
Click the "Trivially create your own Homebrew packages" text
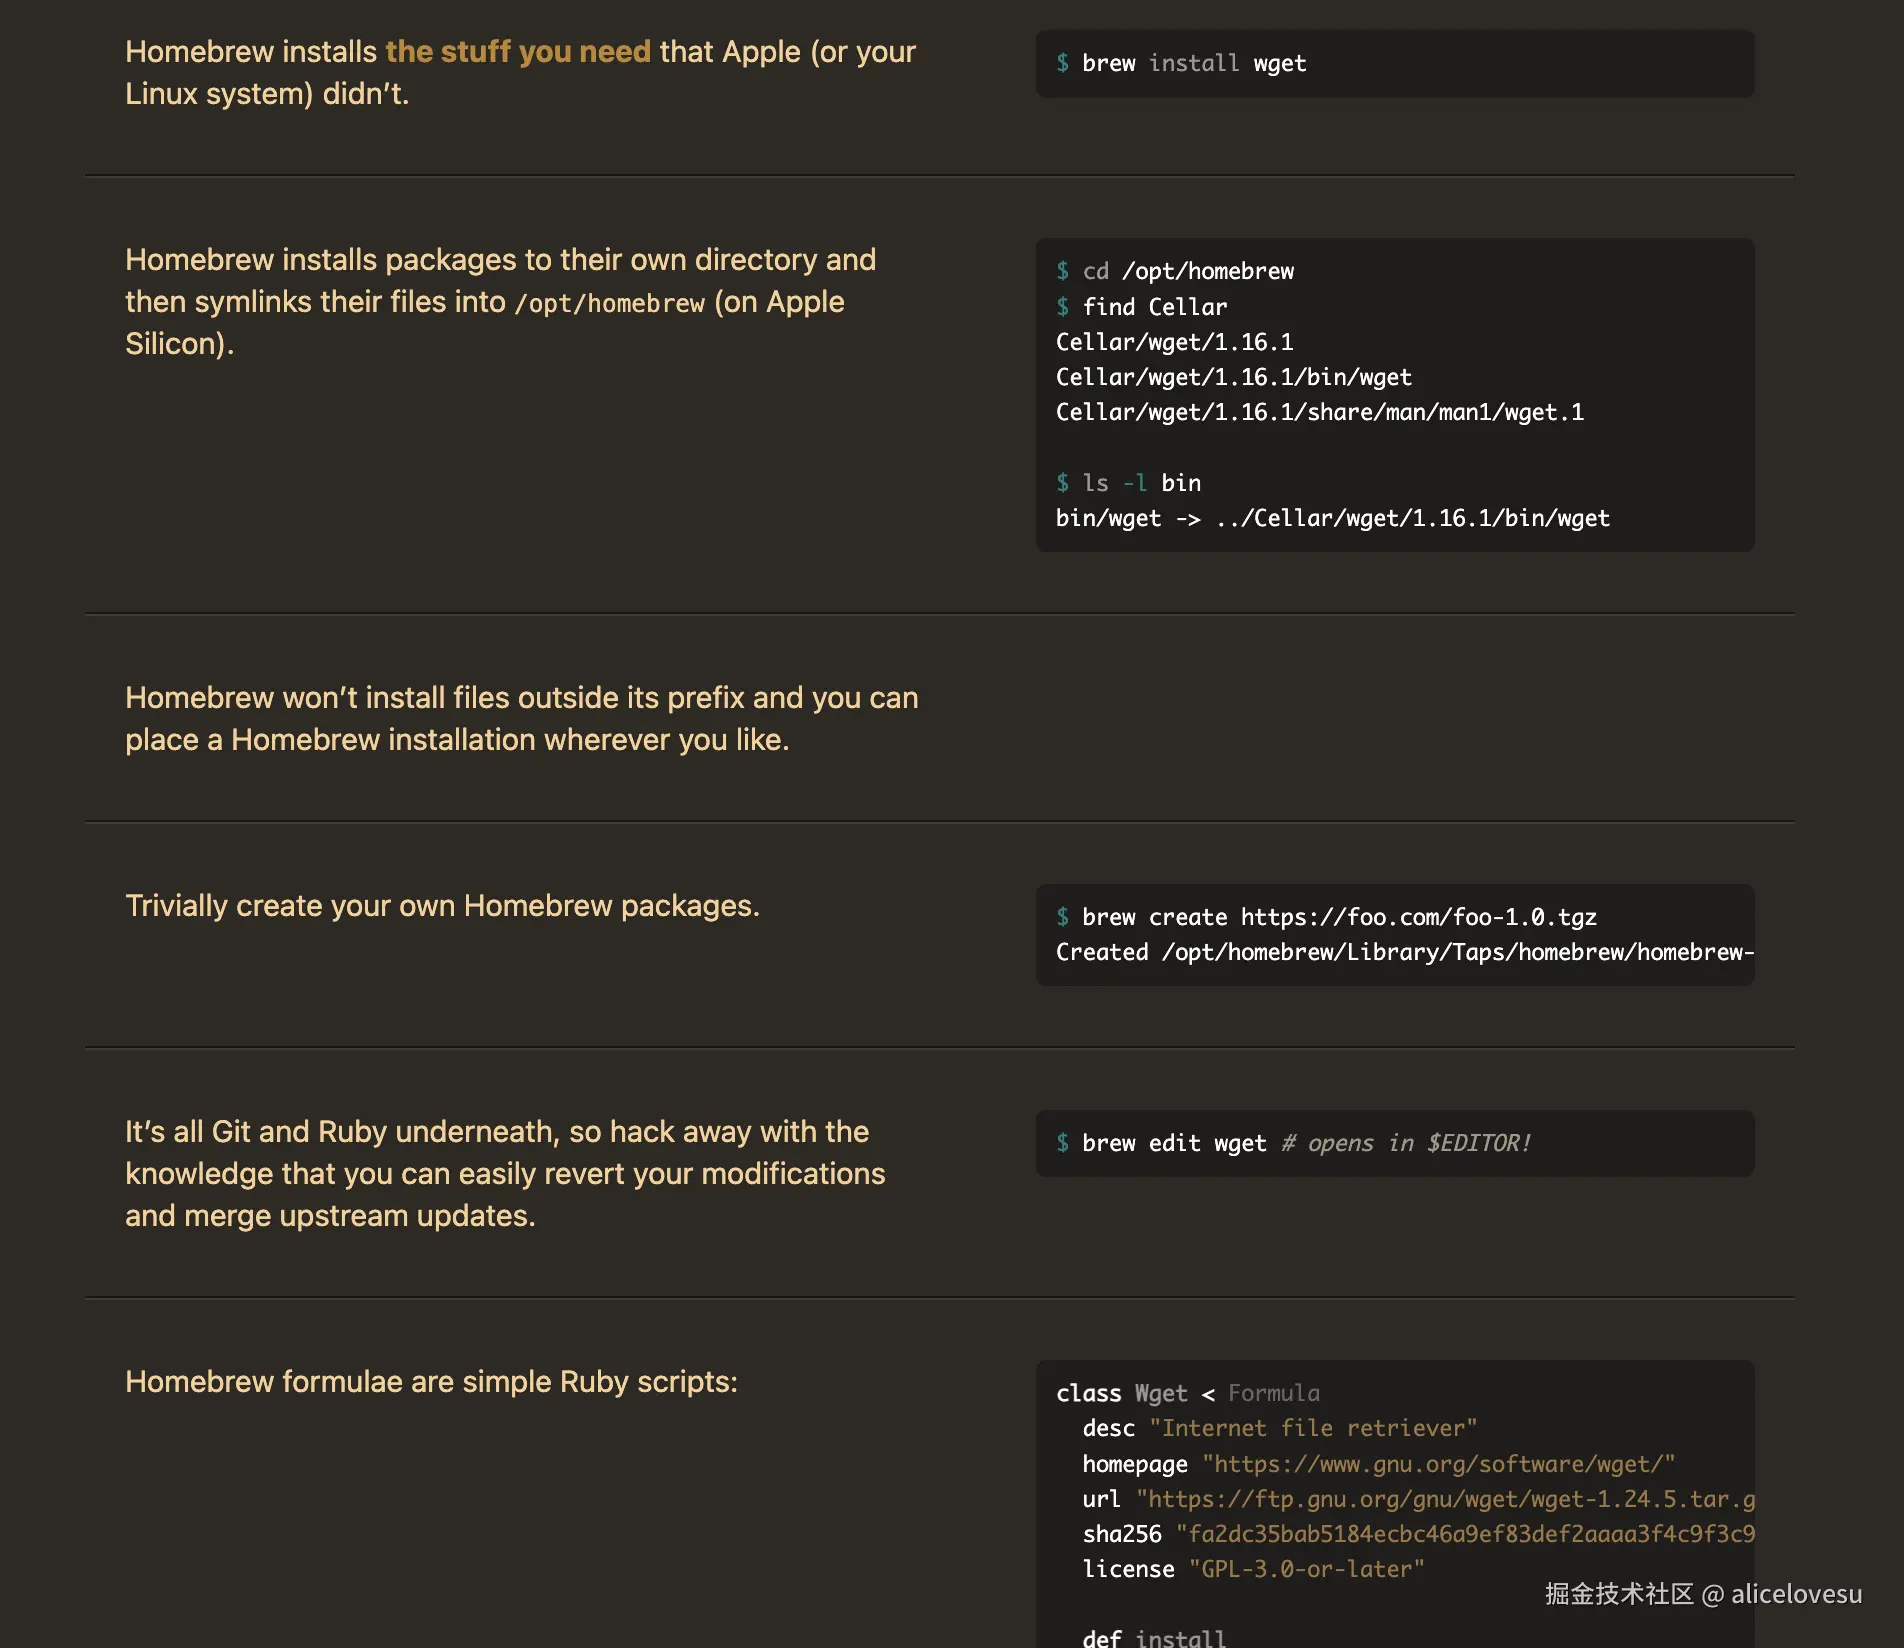point(442,905)
